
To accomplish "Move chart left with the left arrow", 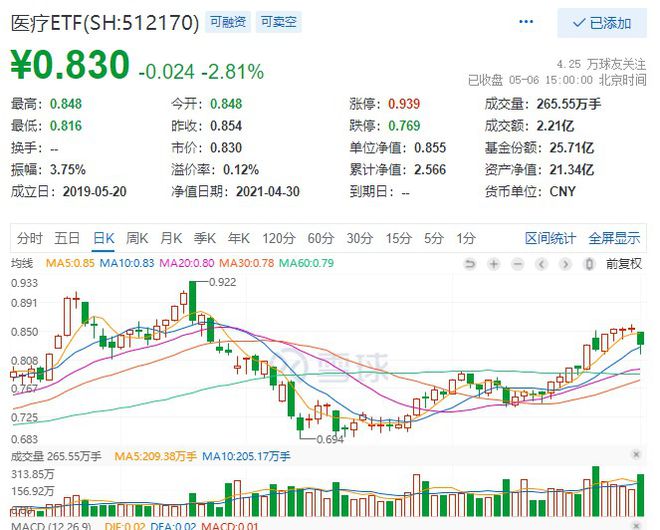I will 542,264.
